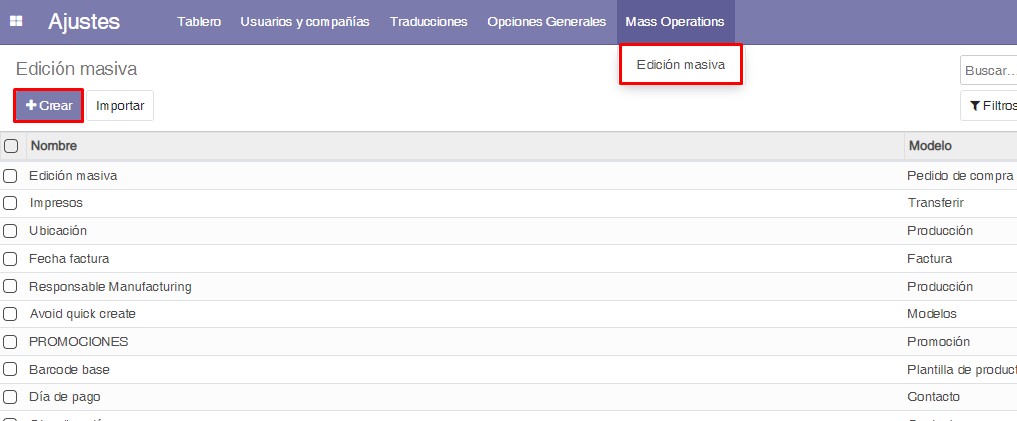
Task: Check the Impresos row checkbox
Action: click(11, 203)
